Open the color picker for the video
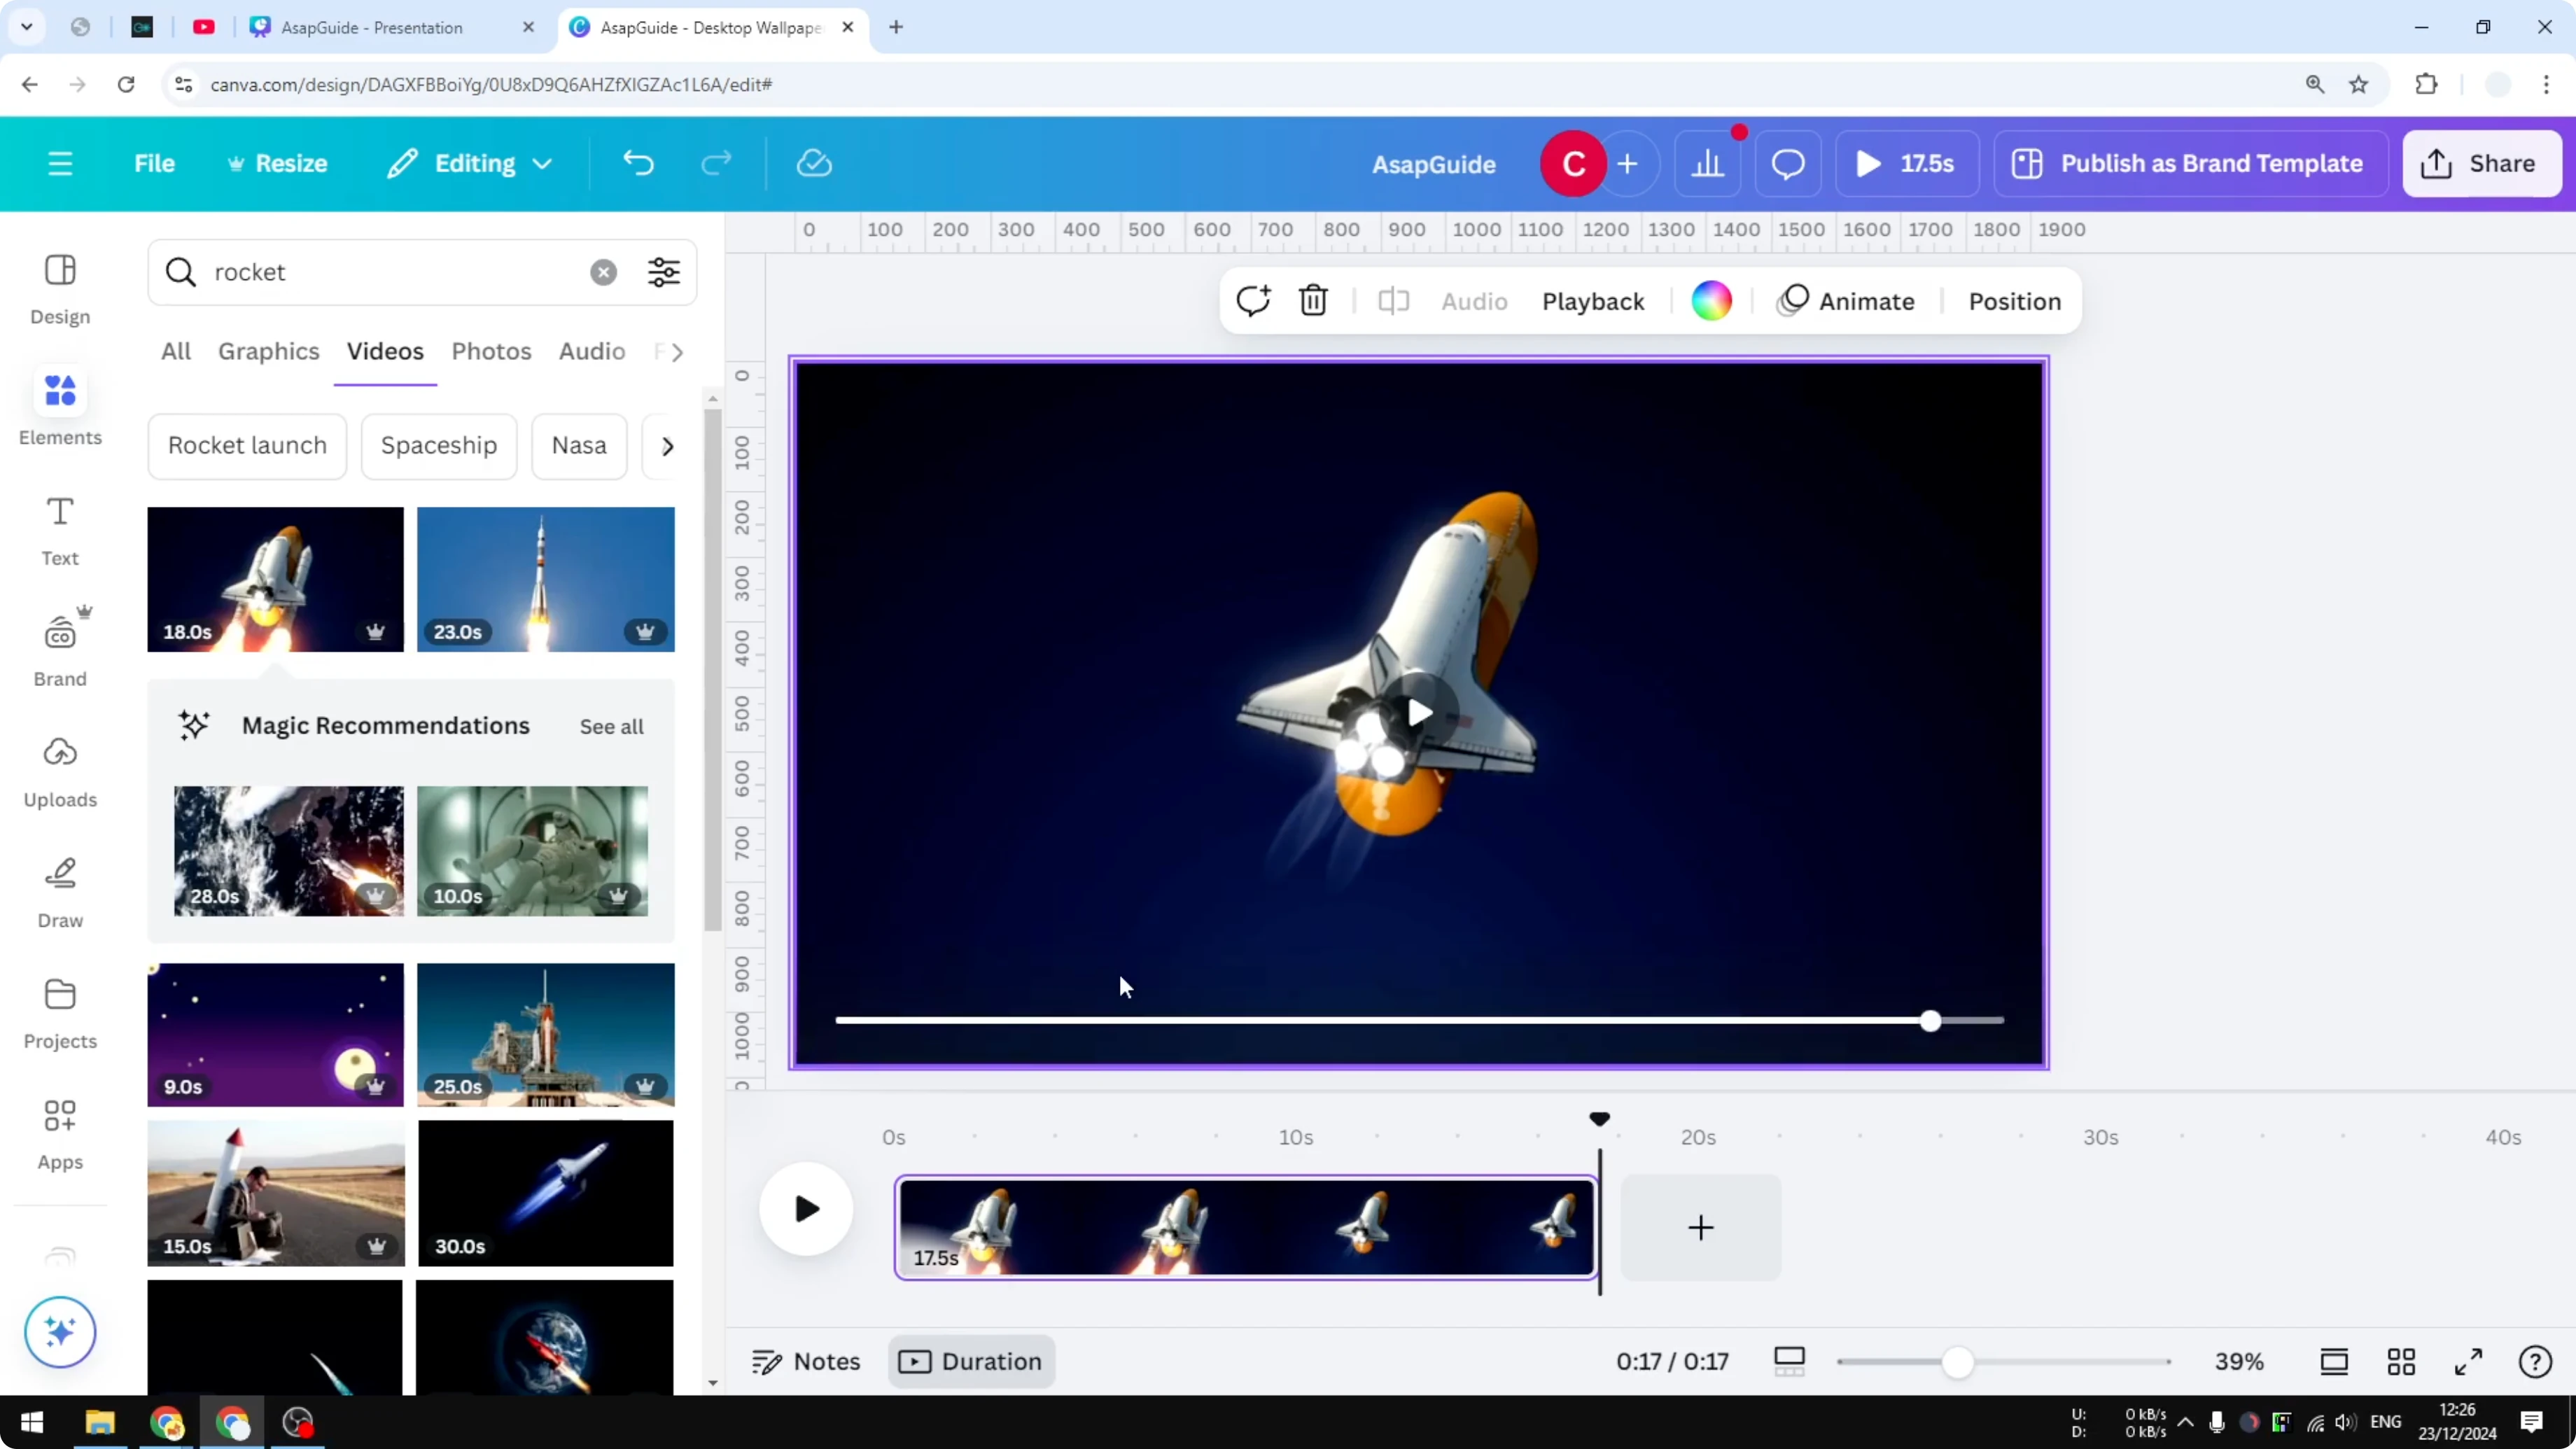 [x=1712, y=301]
